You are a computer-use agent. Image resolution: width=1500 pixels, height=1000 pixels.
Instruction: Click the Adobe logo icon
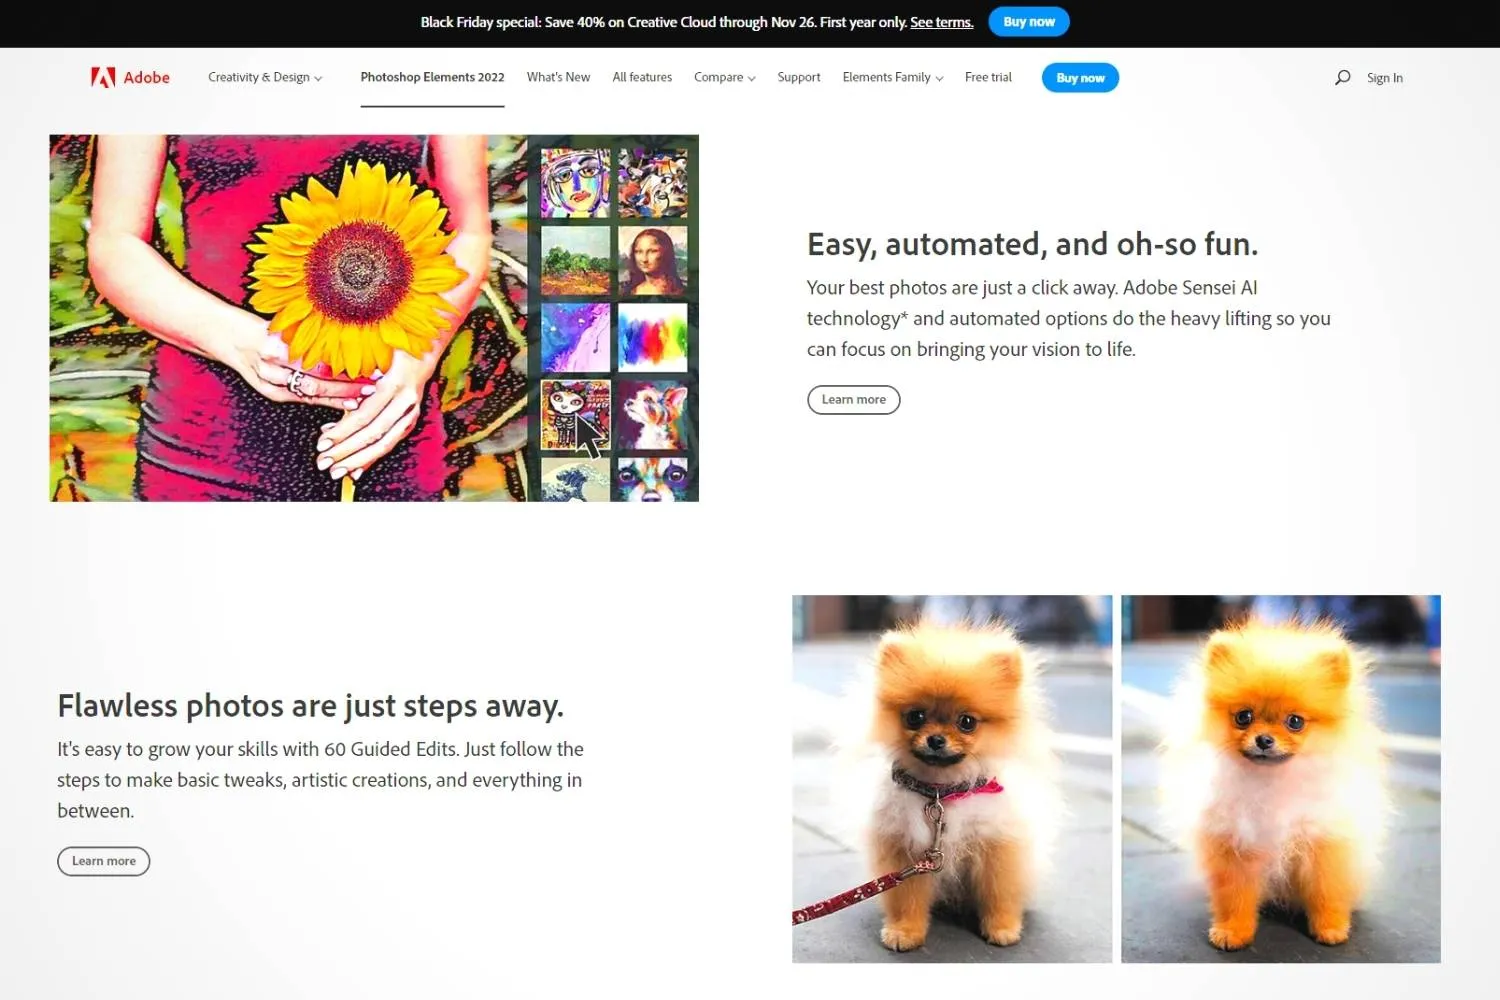pyautogui.click(x=103, y=77)
